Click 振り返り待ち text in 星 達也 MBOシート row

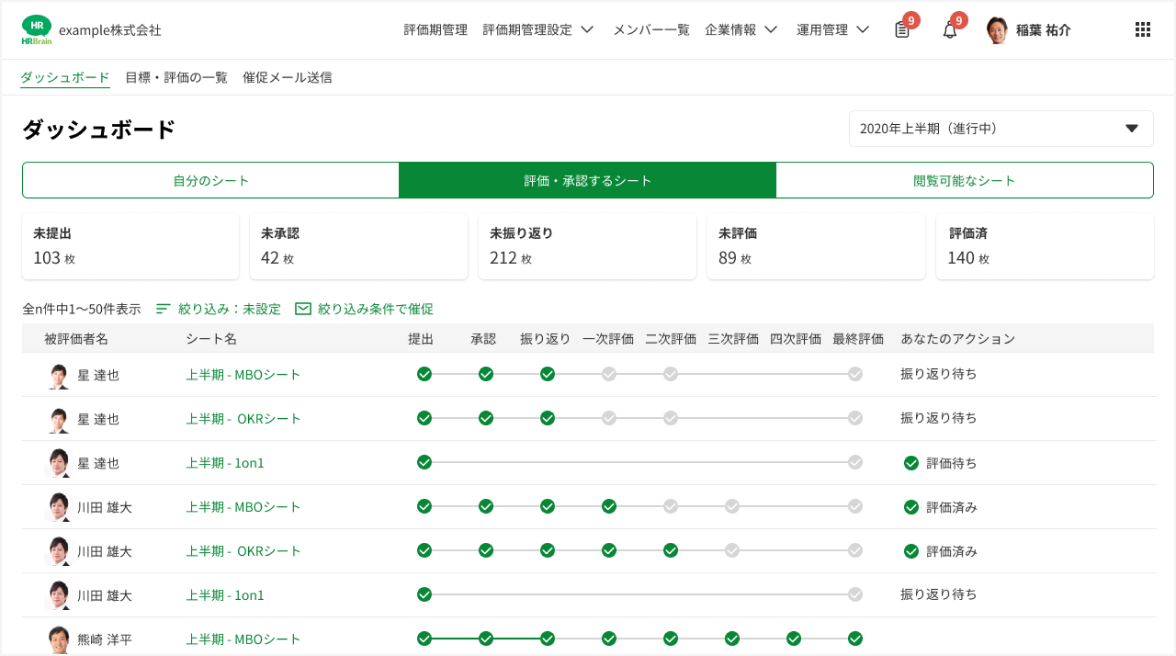(938, 374)
